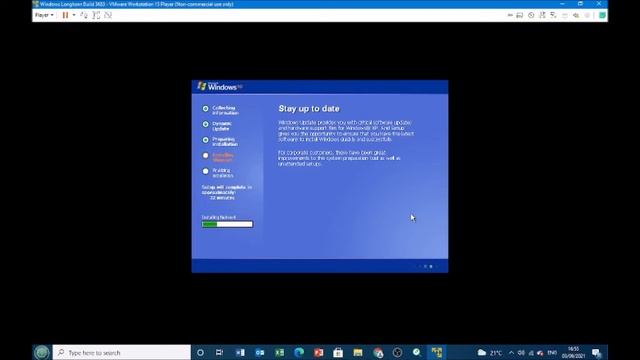Viewport: 640px width, 360px height.
Task: Click the Installing Windows step radio indicator
Action: (205, 156)
